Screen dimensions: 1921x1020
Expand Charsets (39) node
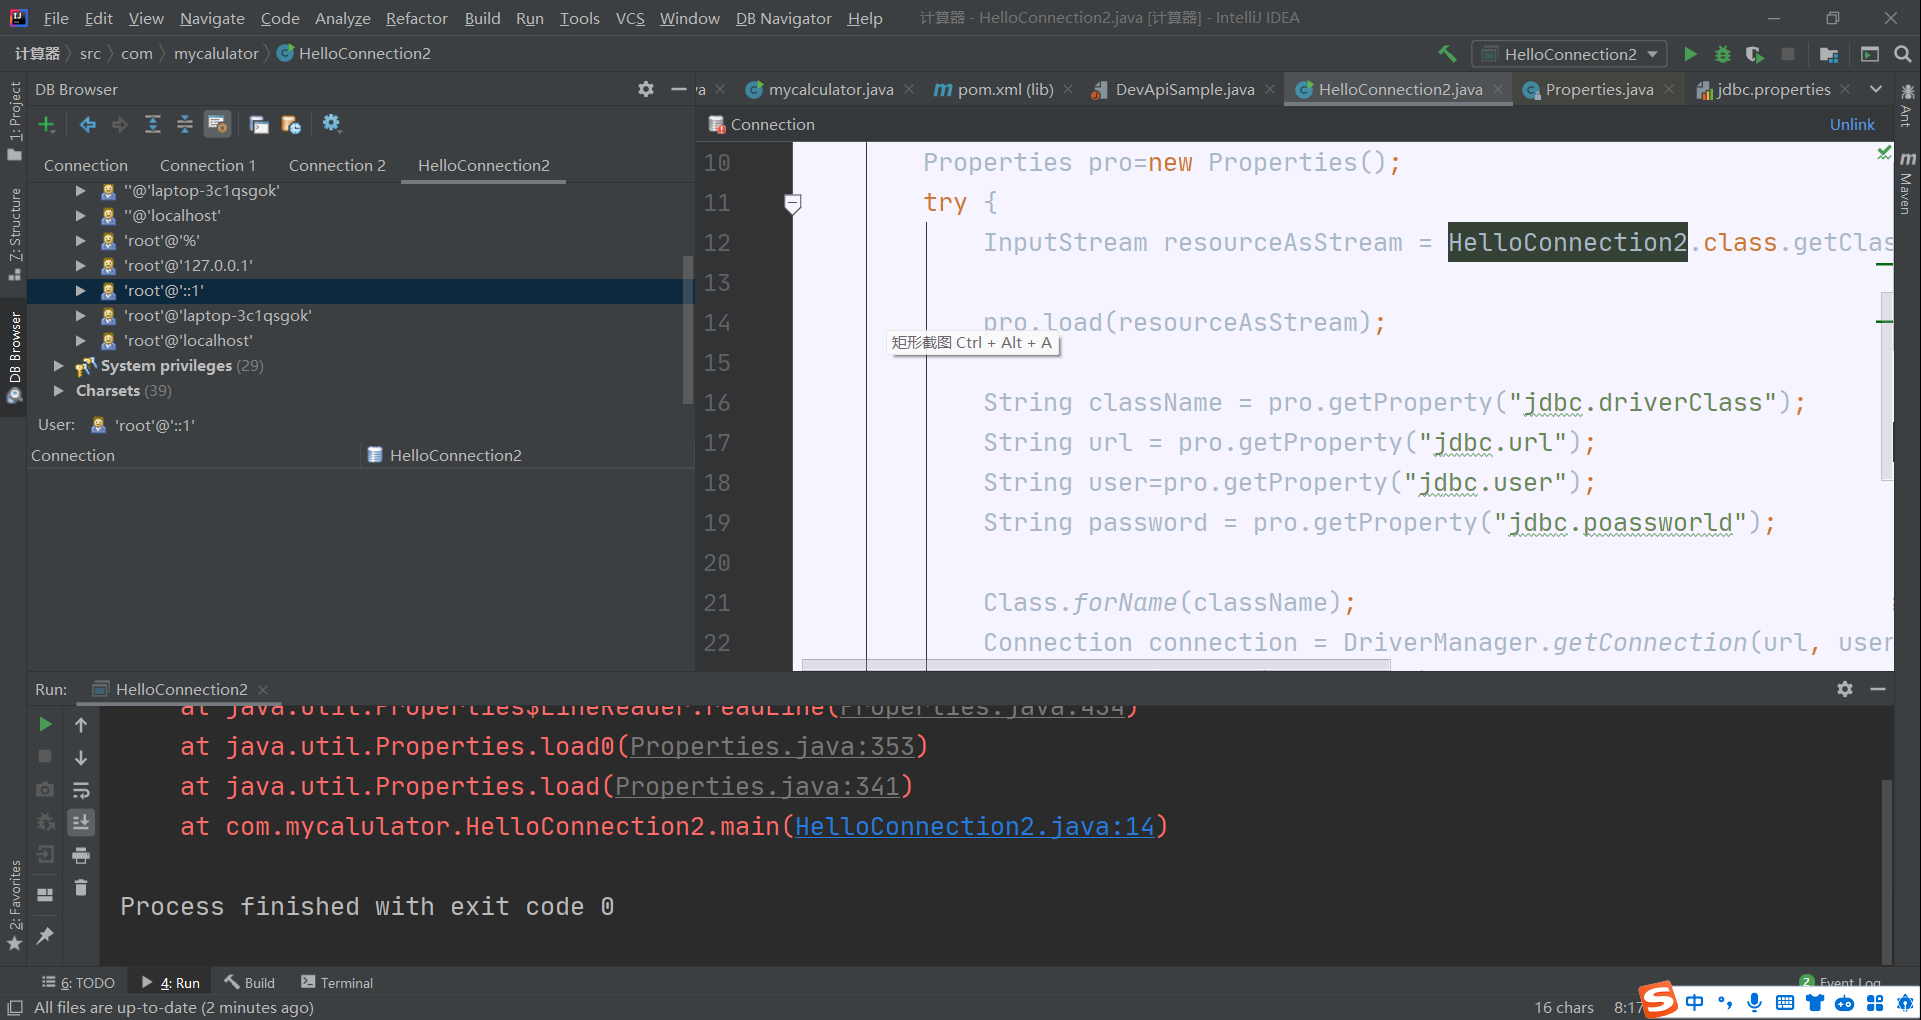(59, 390)
